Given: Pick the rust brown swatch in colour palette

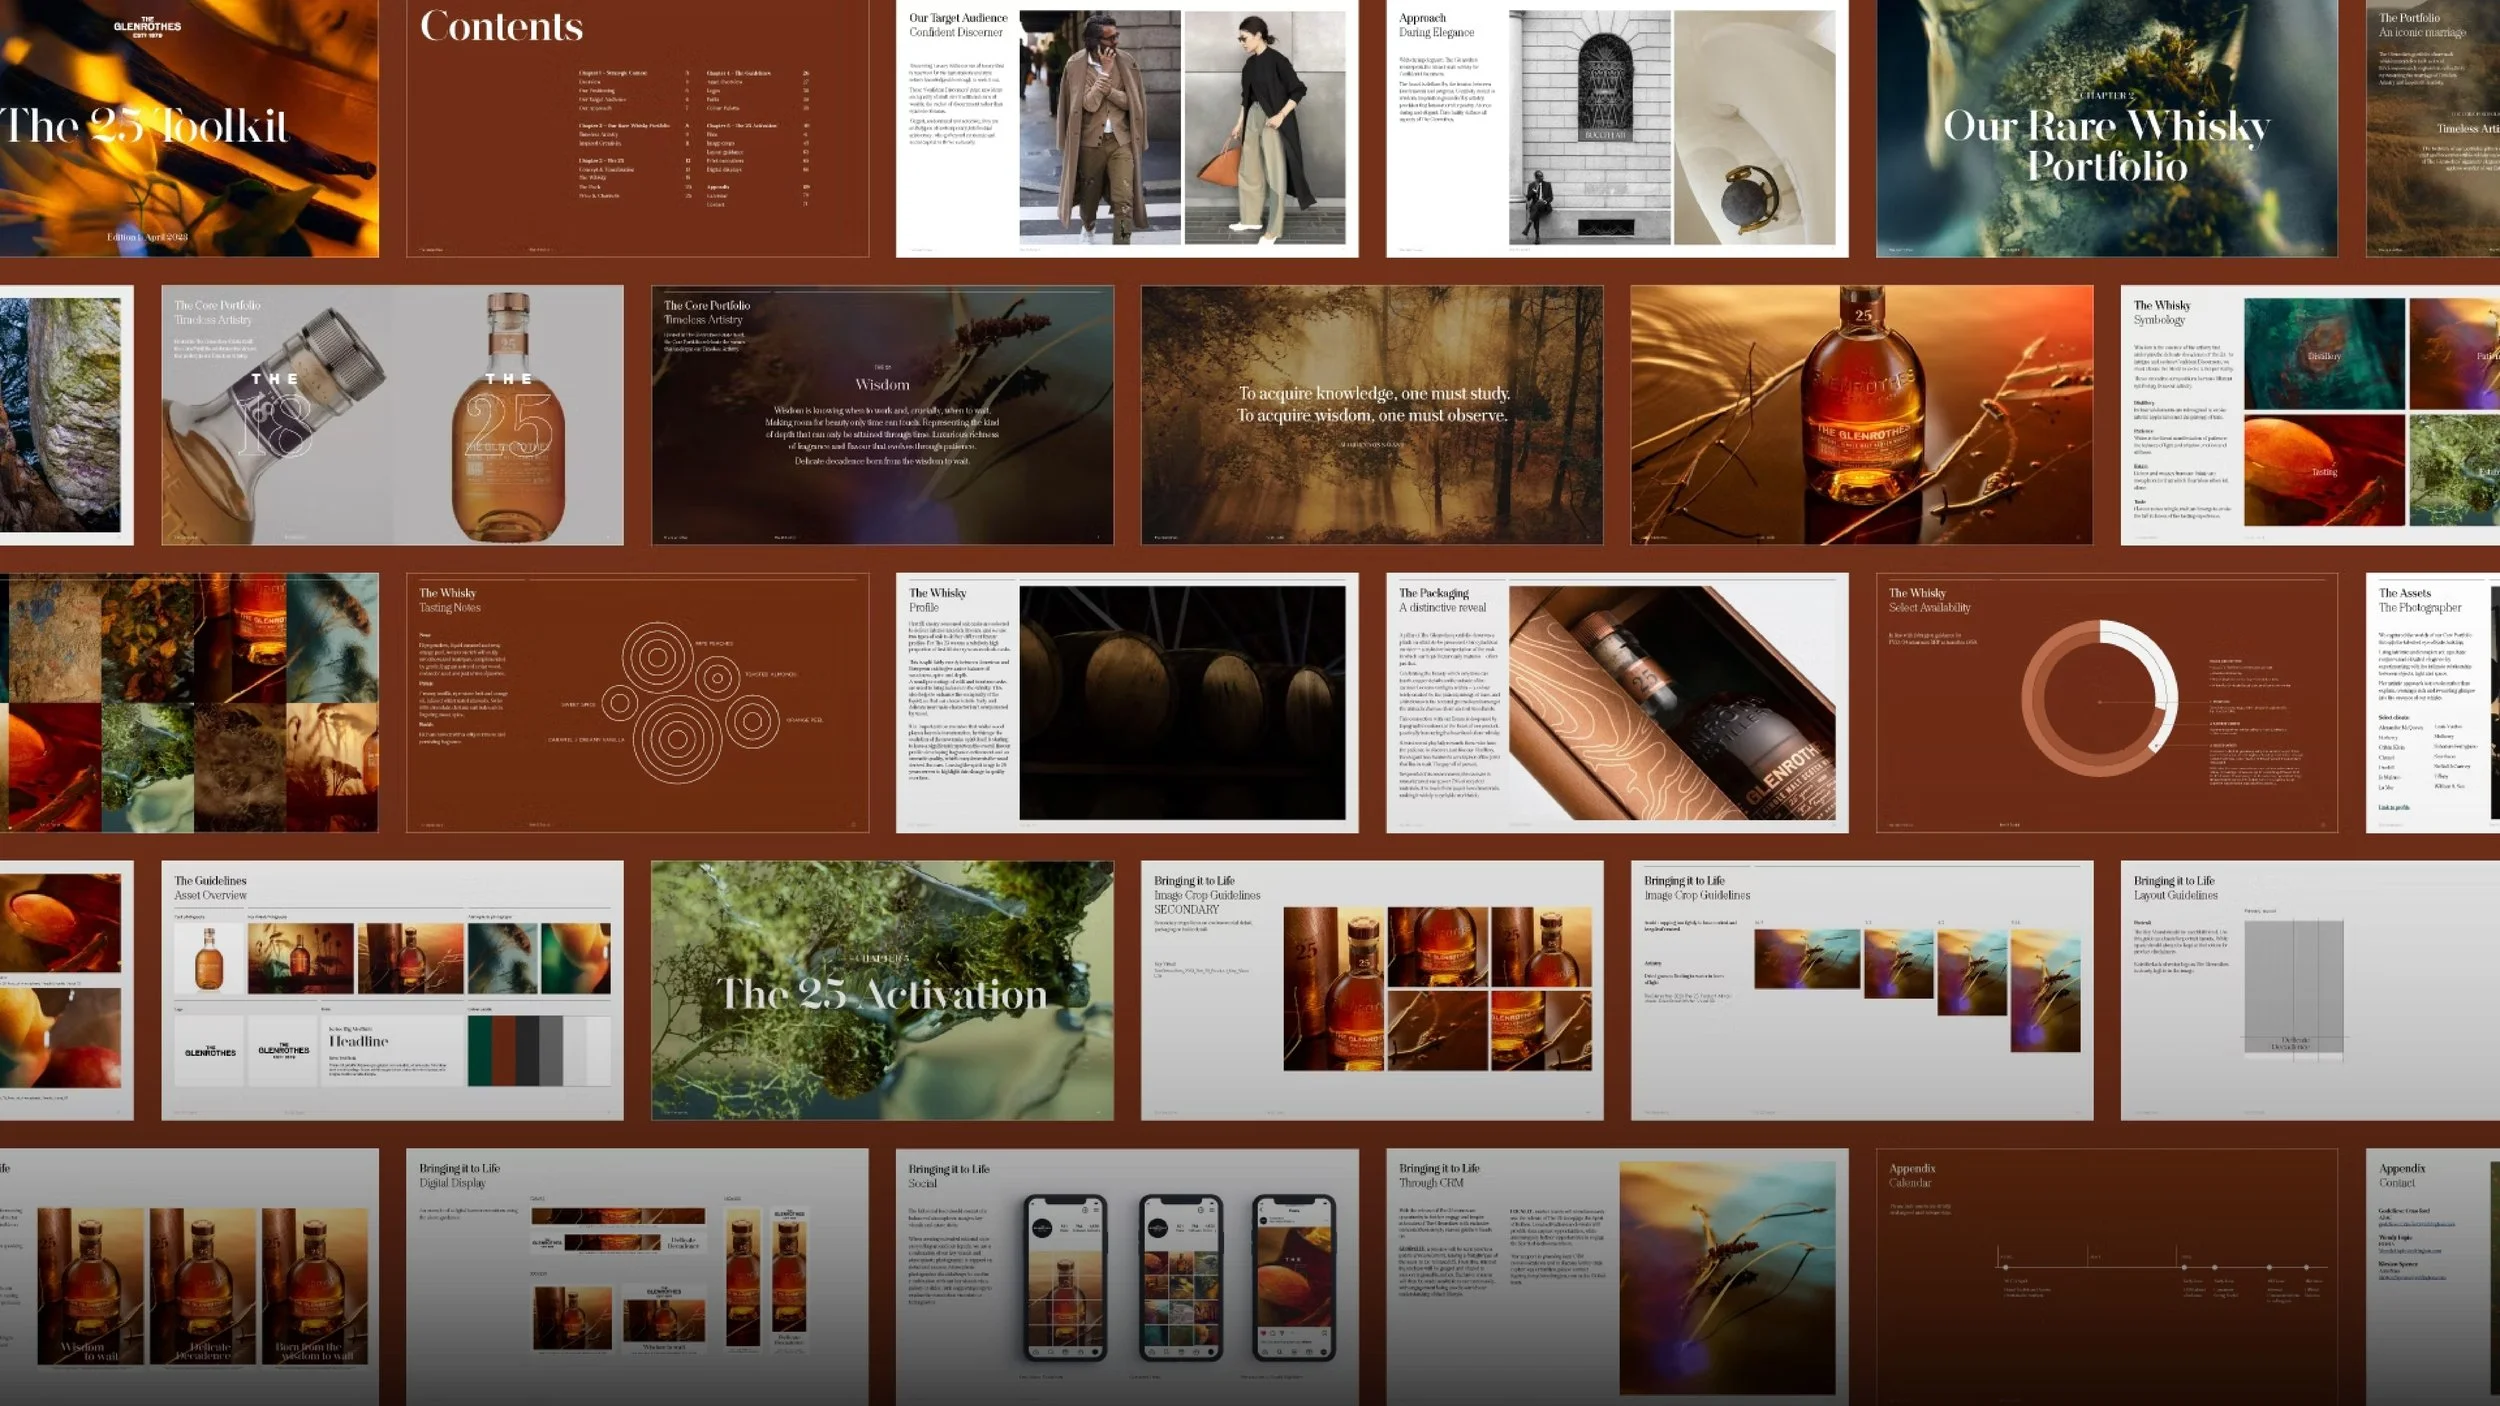Looking at the screenshot, I should (x=503, y=1050).
